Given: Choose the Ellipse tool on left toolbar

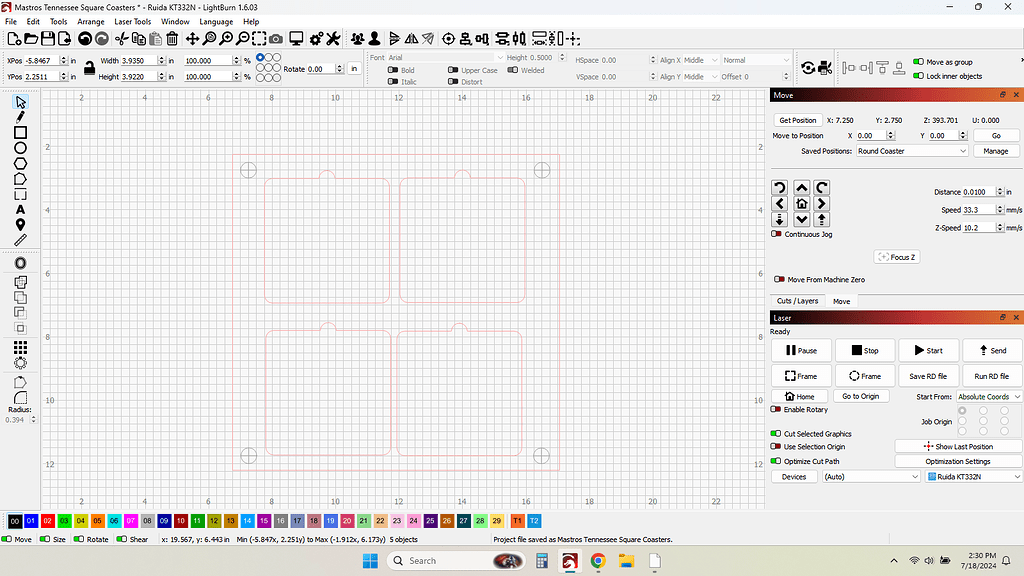Looking at the screenshot, I should point(19,148).
